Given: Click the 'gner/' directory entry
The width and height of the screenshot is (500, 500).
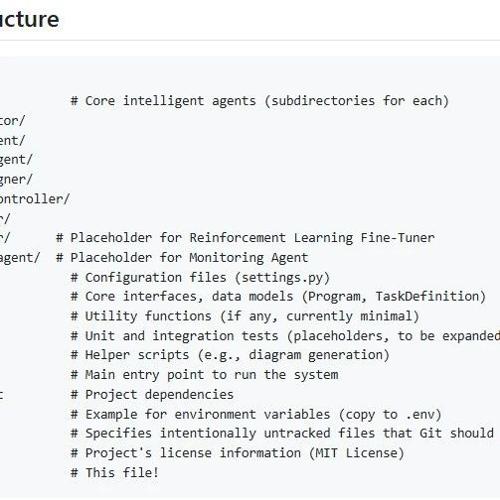Looking at the screenshot, I should click(16, 179).
